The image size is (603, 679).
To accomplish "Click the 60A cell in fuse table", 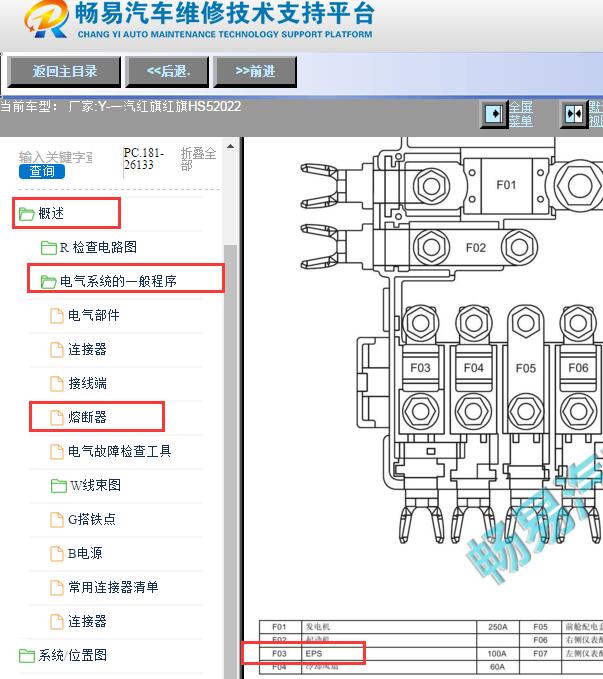I will tap(497, 667).
